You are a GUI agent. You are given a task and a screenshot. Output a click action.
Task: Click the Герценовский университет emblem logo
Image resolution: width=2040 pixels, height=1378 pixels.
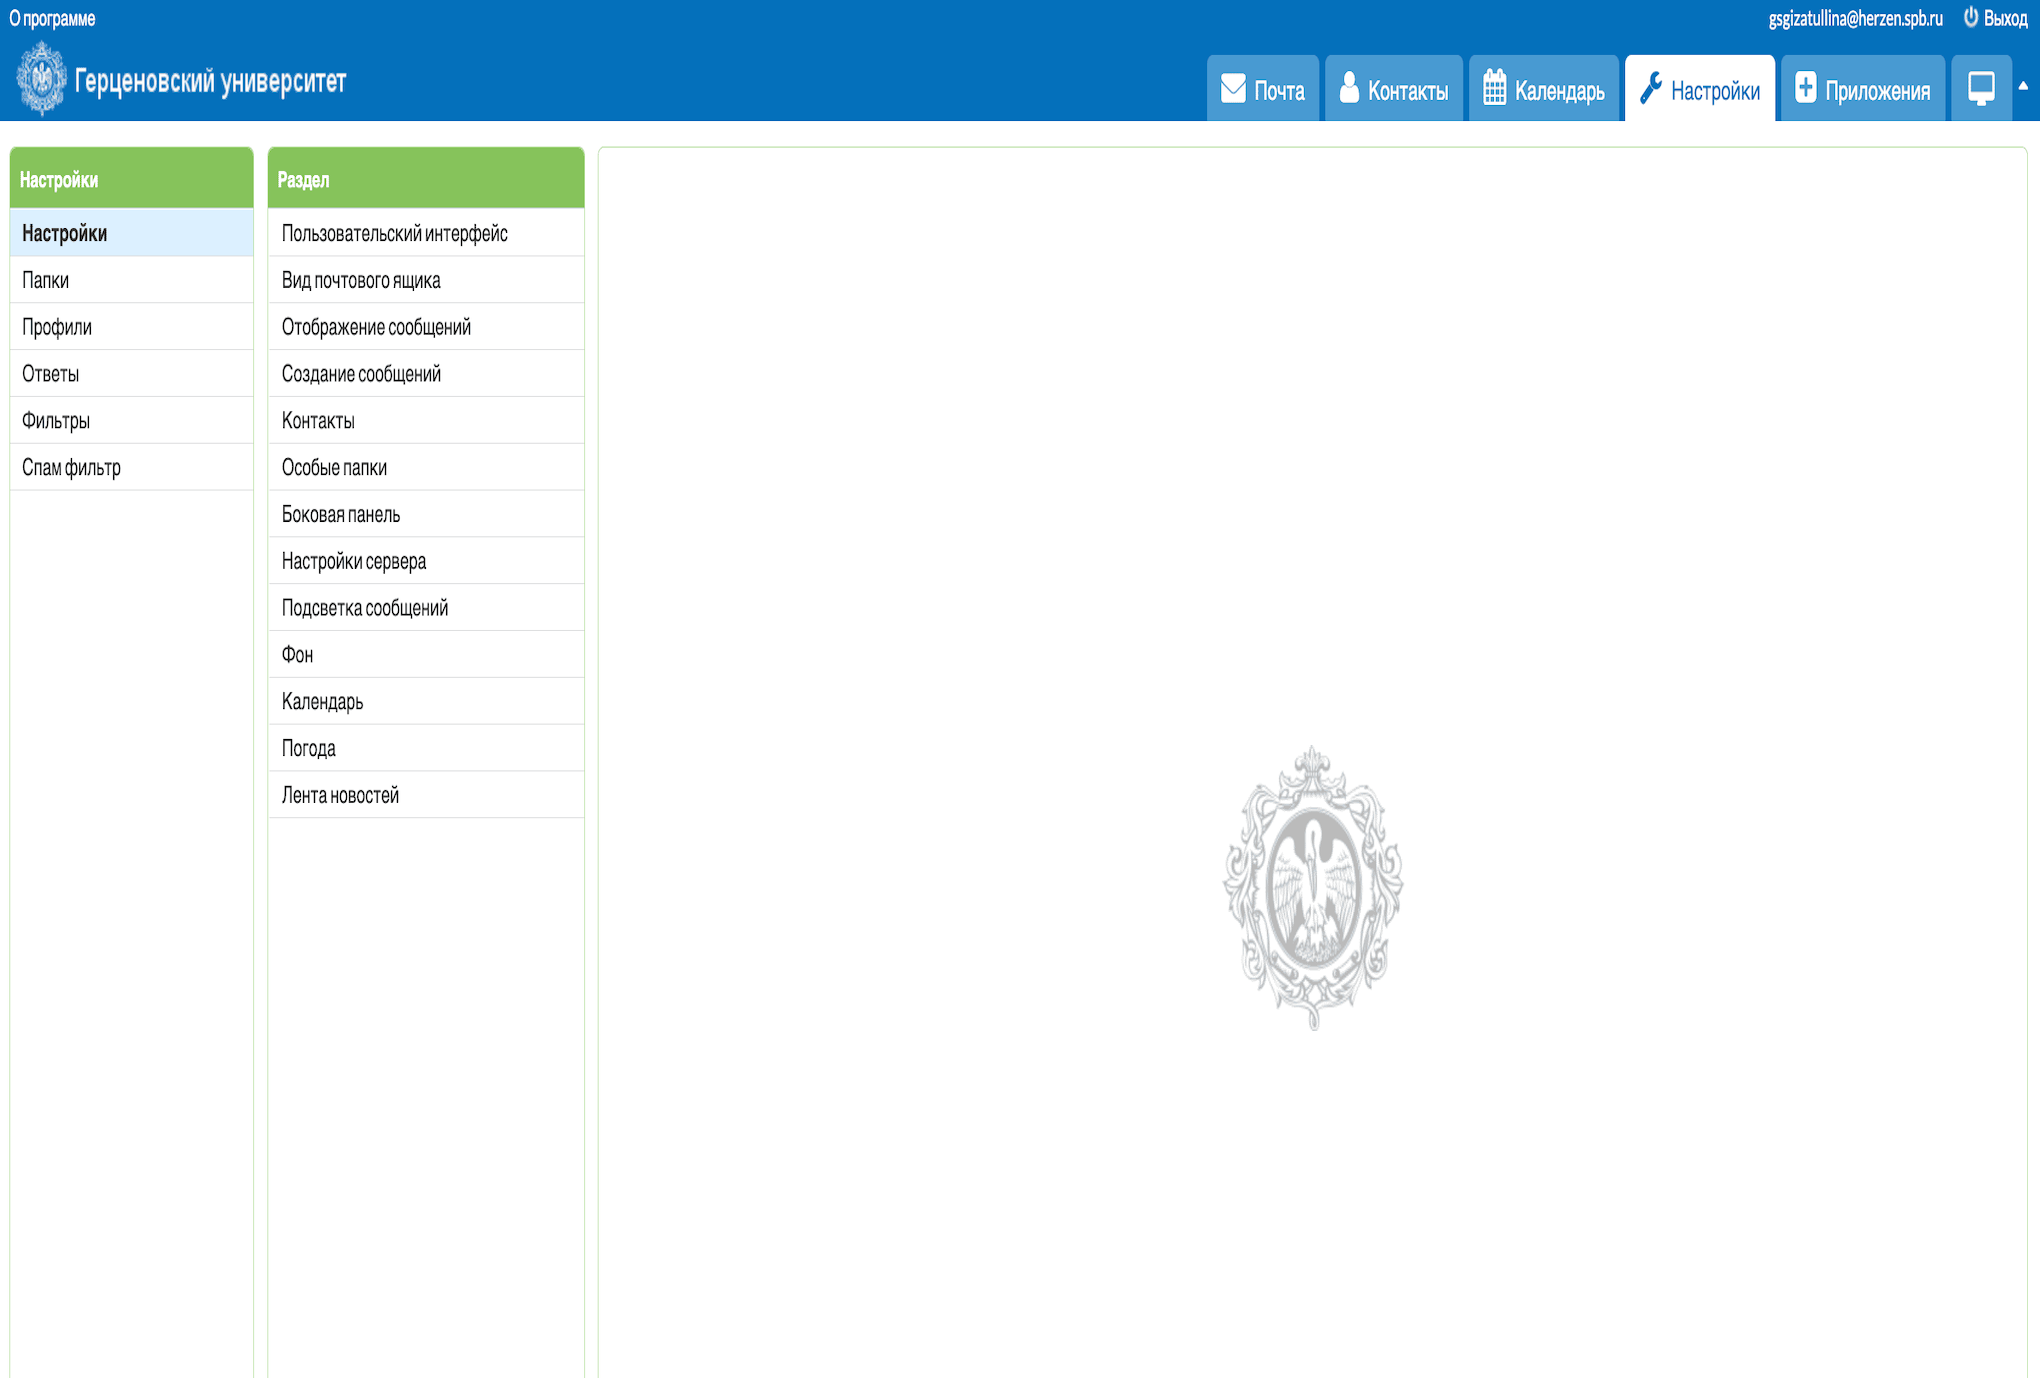pos(41,81)
